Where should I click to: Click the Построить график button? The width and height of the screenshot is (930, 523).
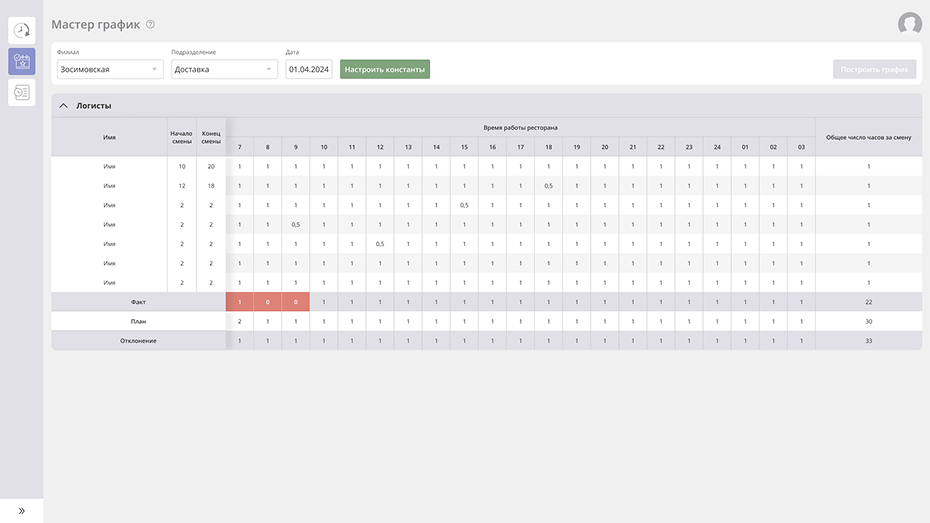pyautogui.click(x=874, y=70)
